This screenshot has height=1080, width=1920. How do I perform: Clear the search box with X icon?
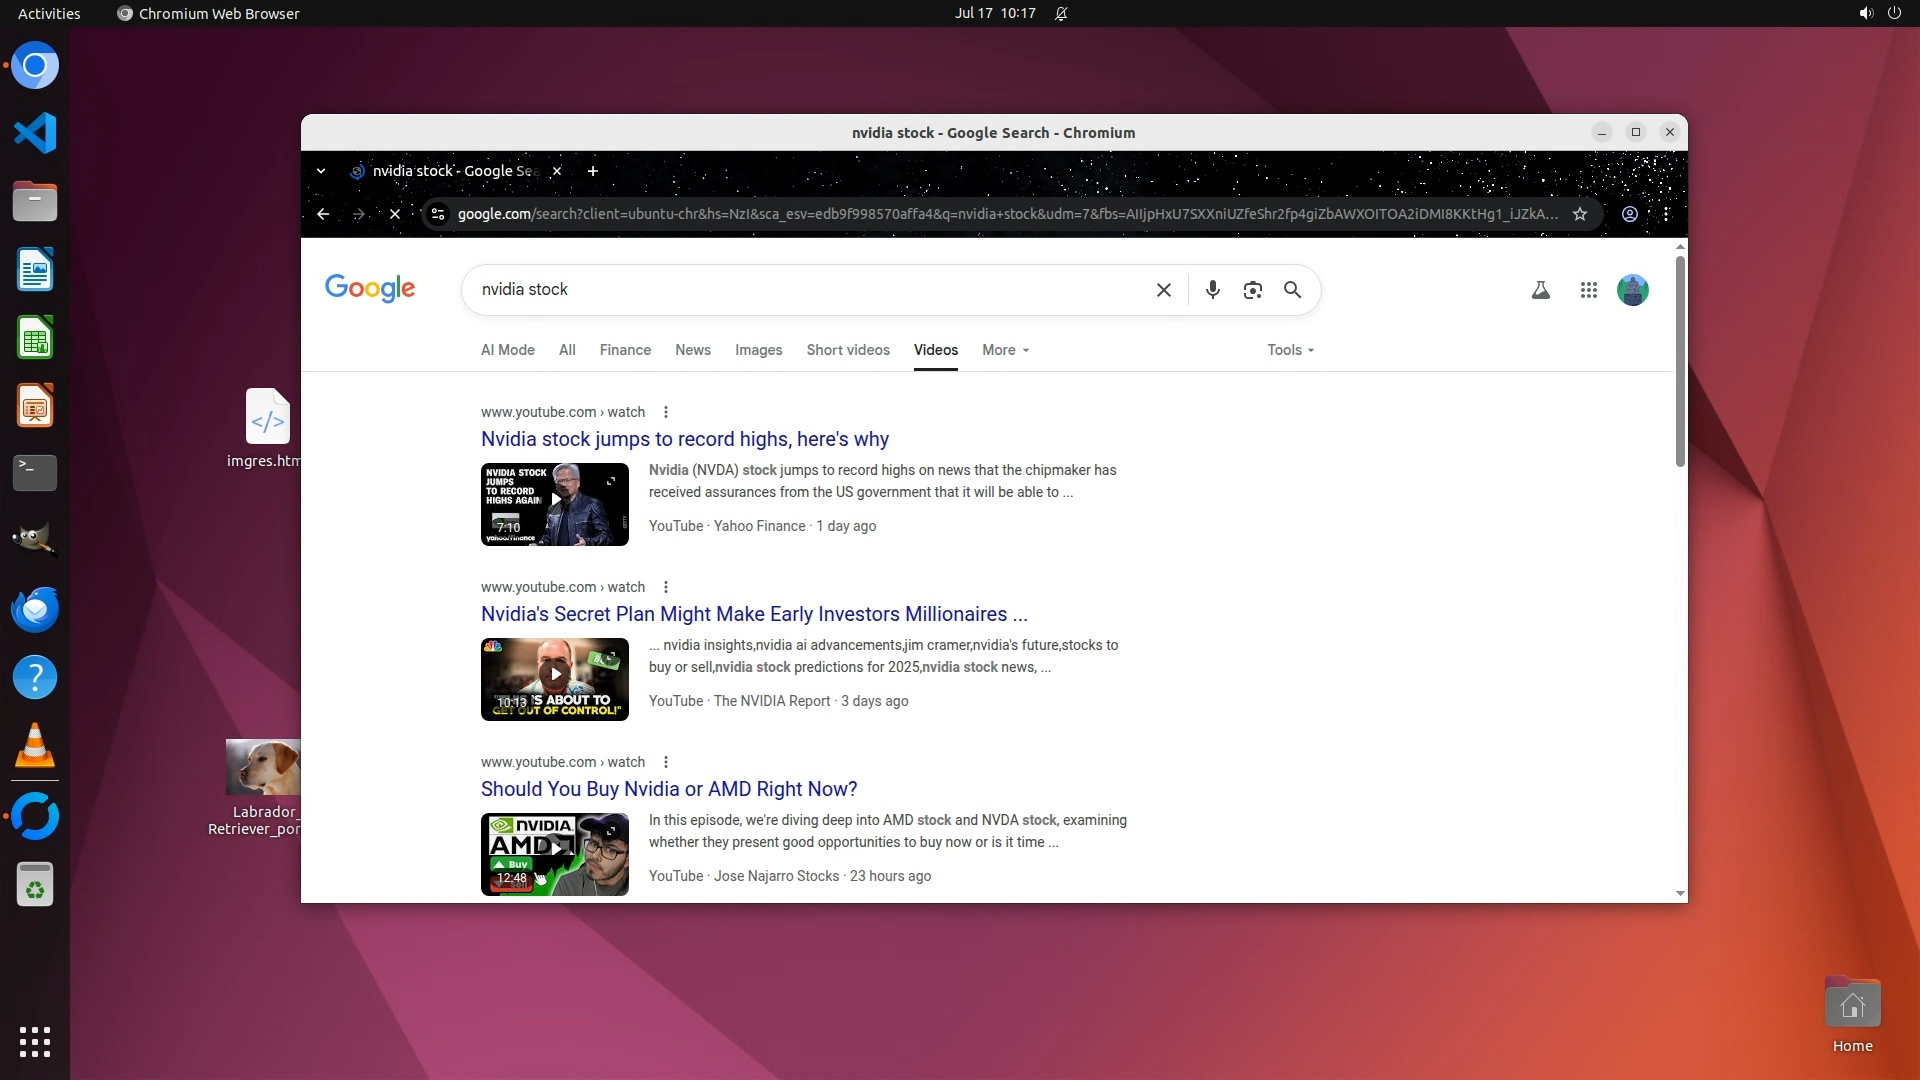(x=1163, y=290)
